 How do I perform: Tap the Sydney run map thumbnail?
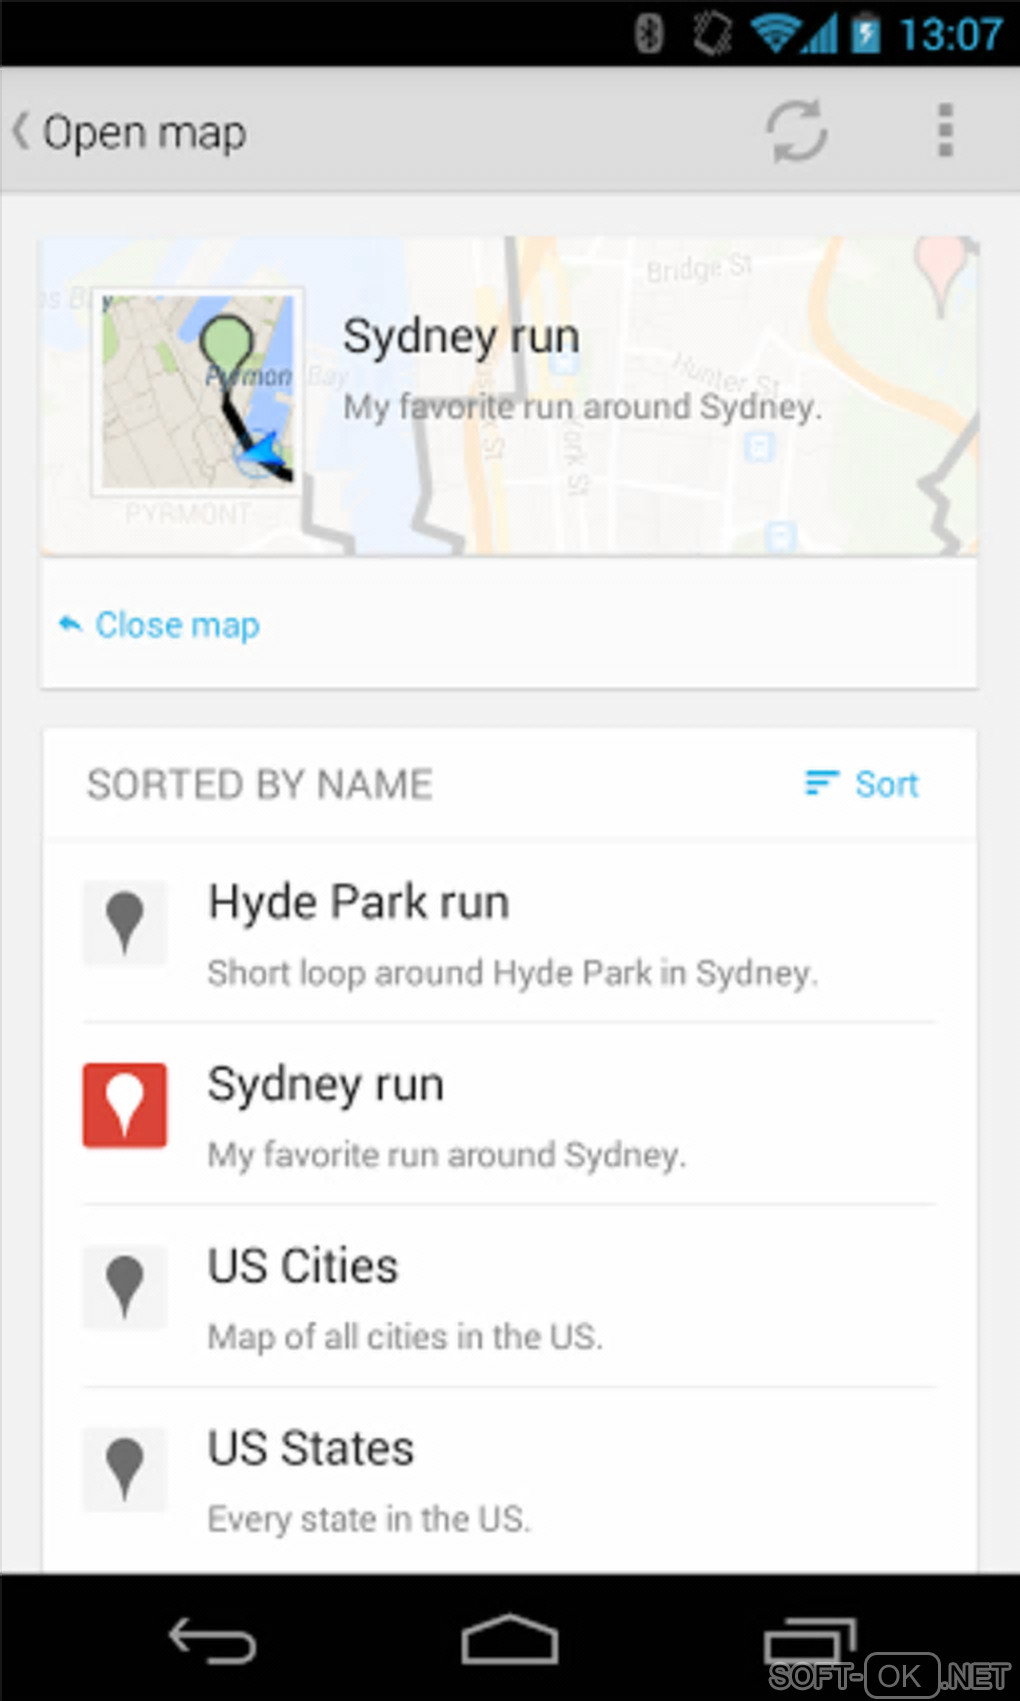[198, 392]
